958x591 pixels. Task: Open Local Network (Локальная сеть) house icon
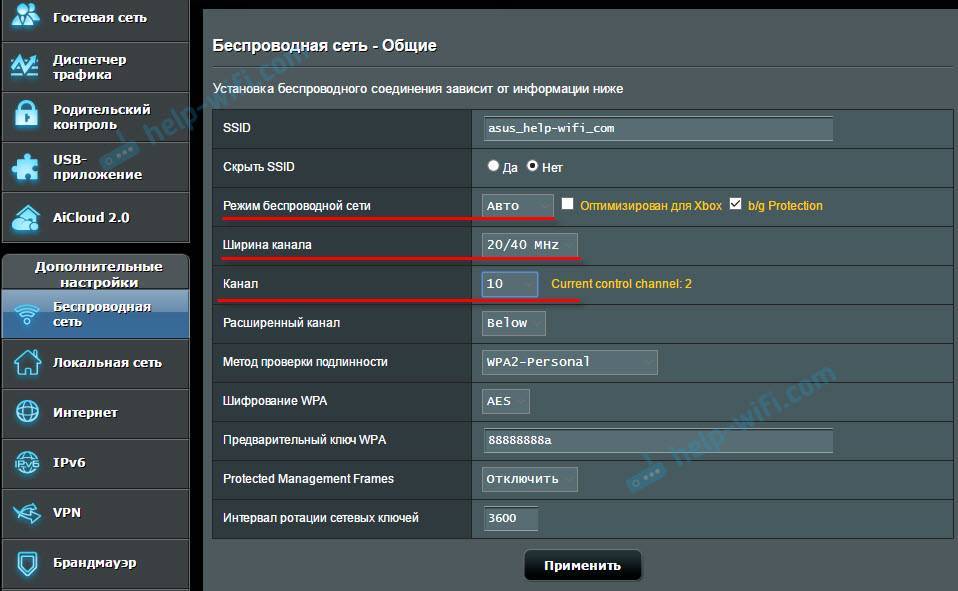[25, 363]
